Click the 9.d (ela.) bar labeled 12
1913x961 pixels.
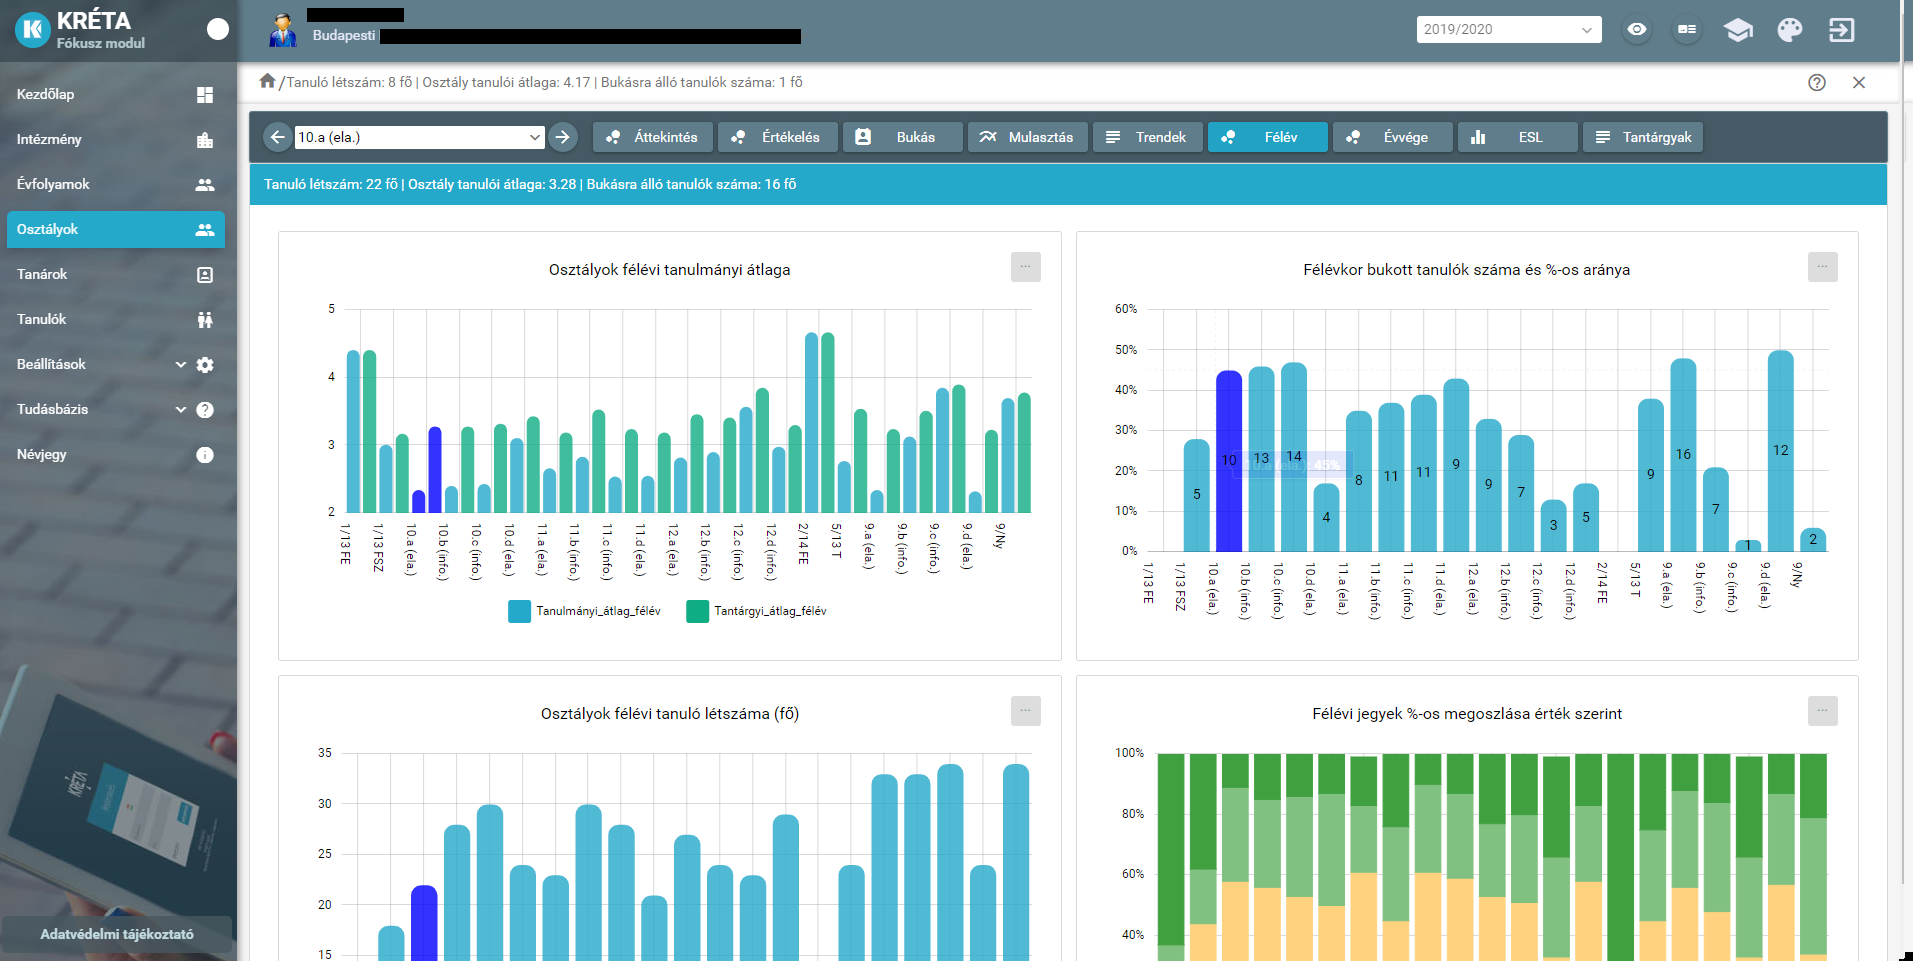(1780, 451)
